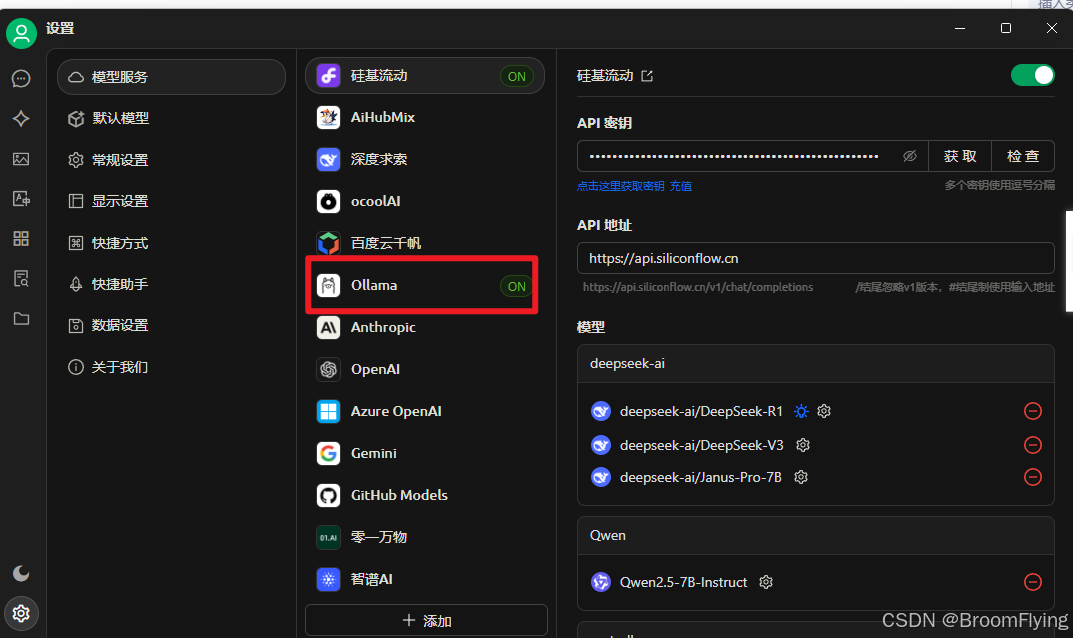Select 百度云千帆 provider
This screenshot has height=638, width=1073.
pyautogui.click(x=424, y=243)
